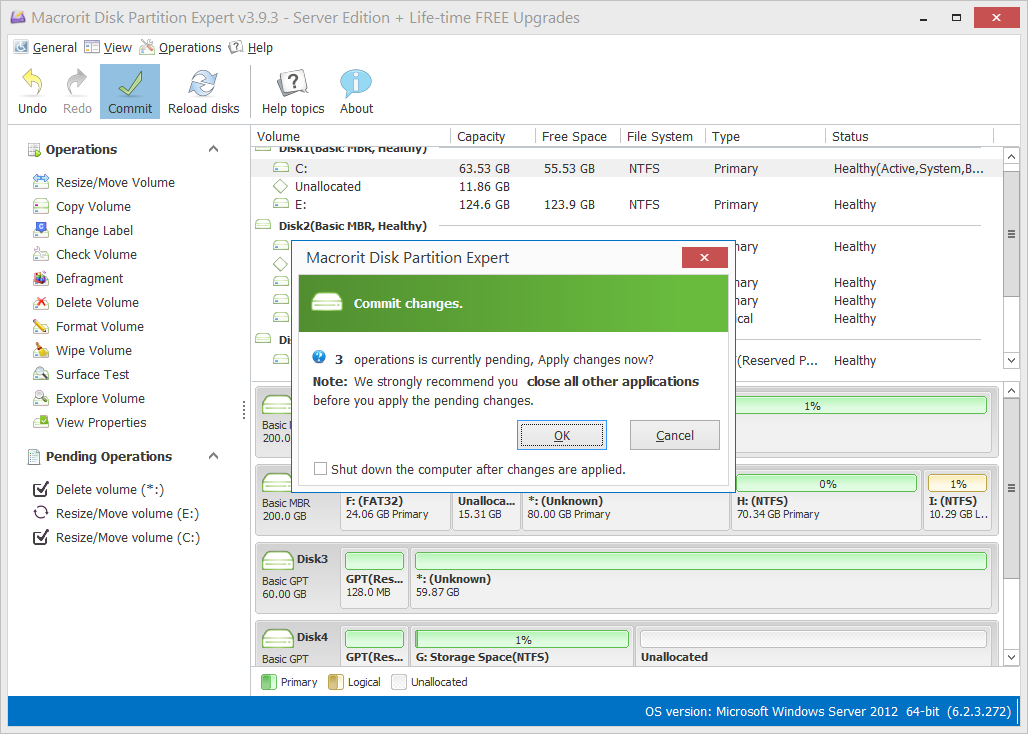Click the Disk3 drive icon
This screenshot has height=734, width=1028.
click(277, 560)
